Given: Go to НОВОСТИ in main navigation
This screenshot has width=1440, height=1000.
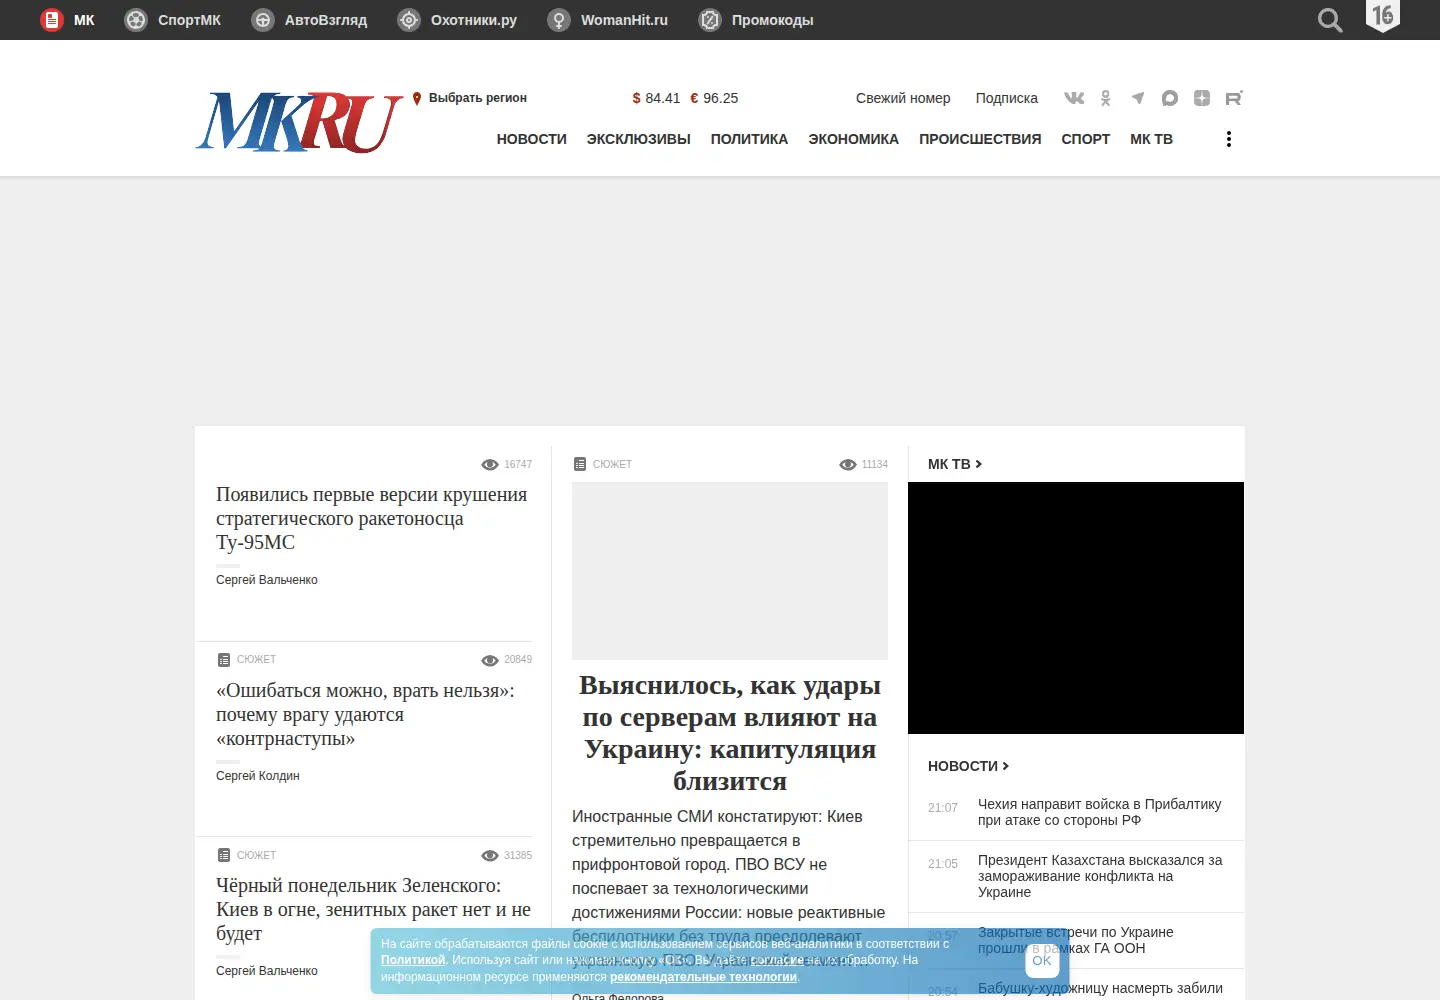Looking at the screenshot, I should 532,139.
